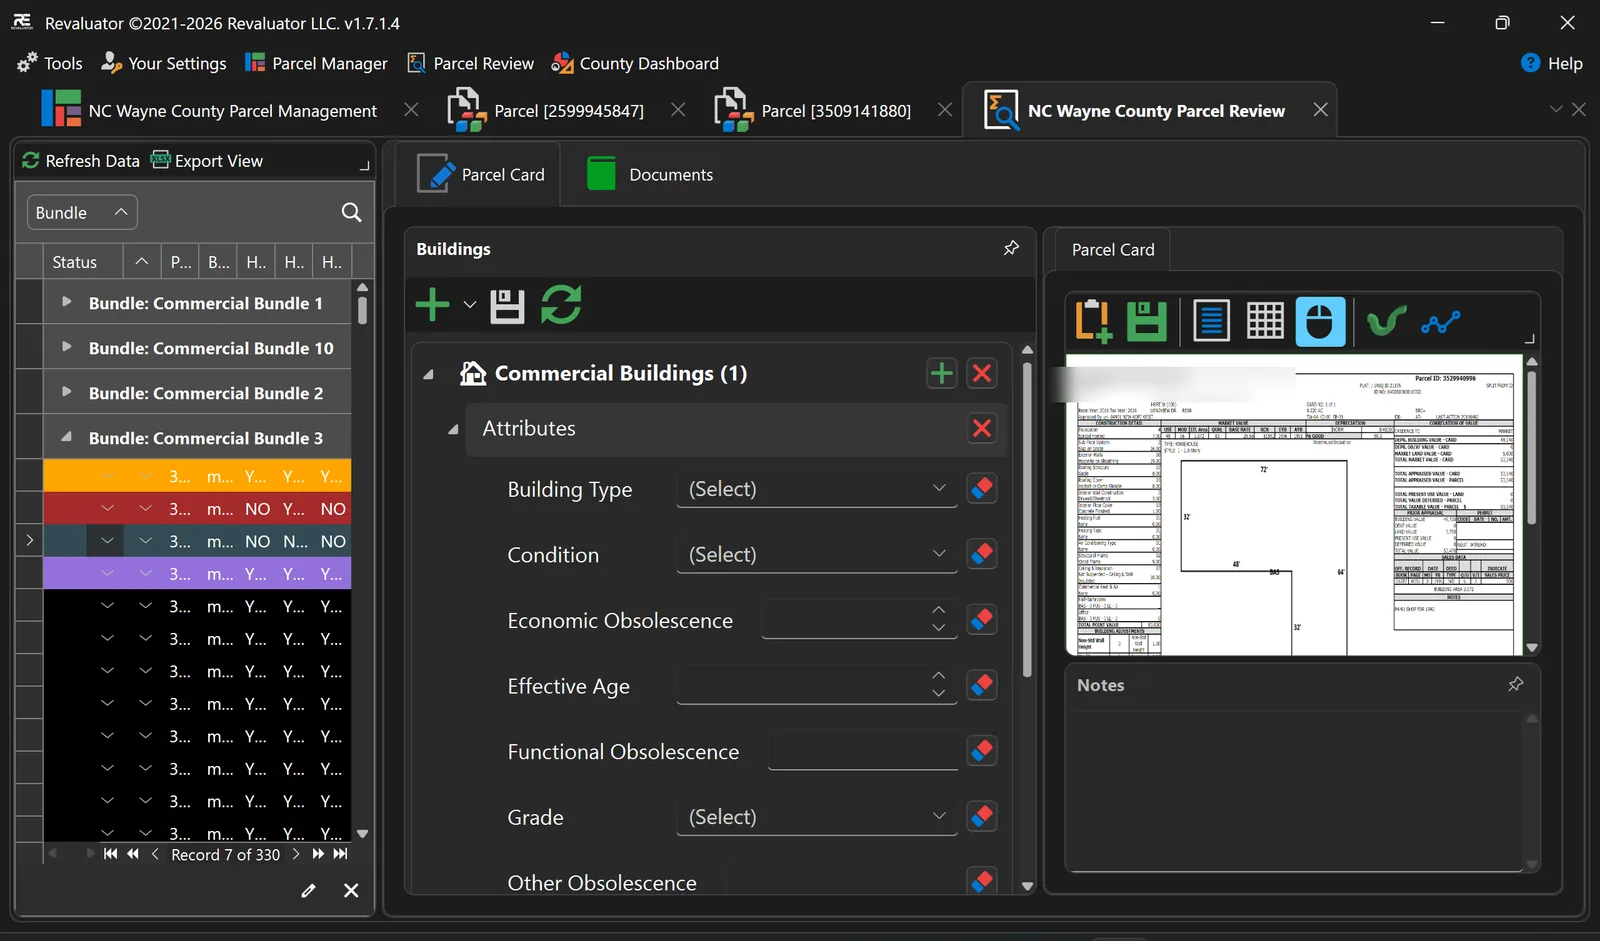Screen dimensions: 1600x941
Task: Close the Parcel [2599945847] tab
Action: (678, 110)
